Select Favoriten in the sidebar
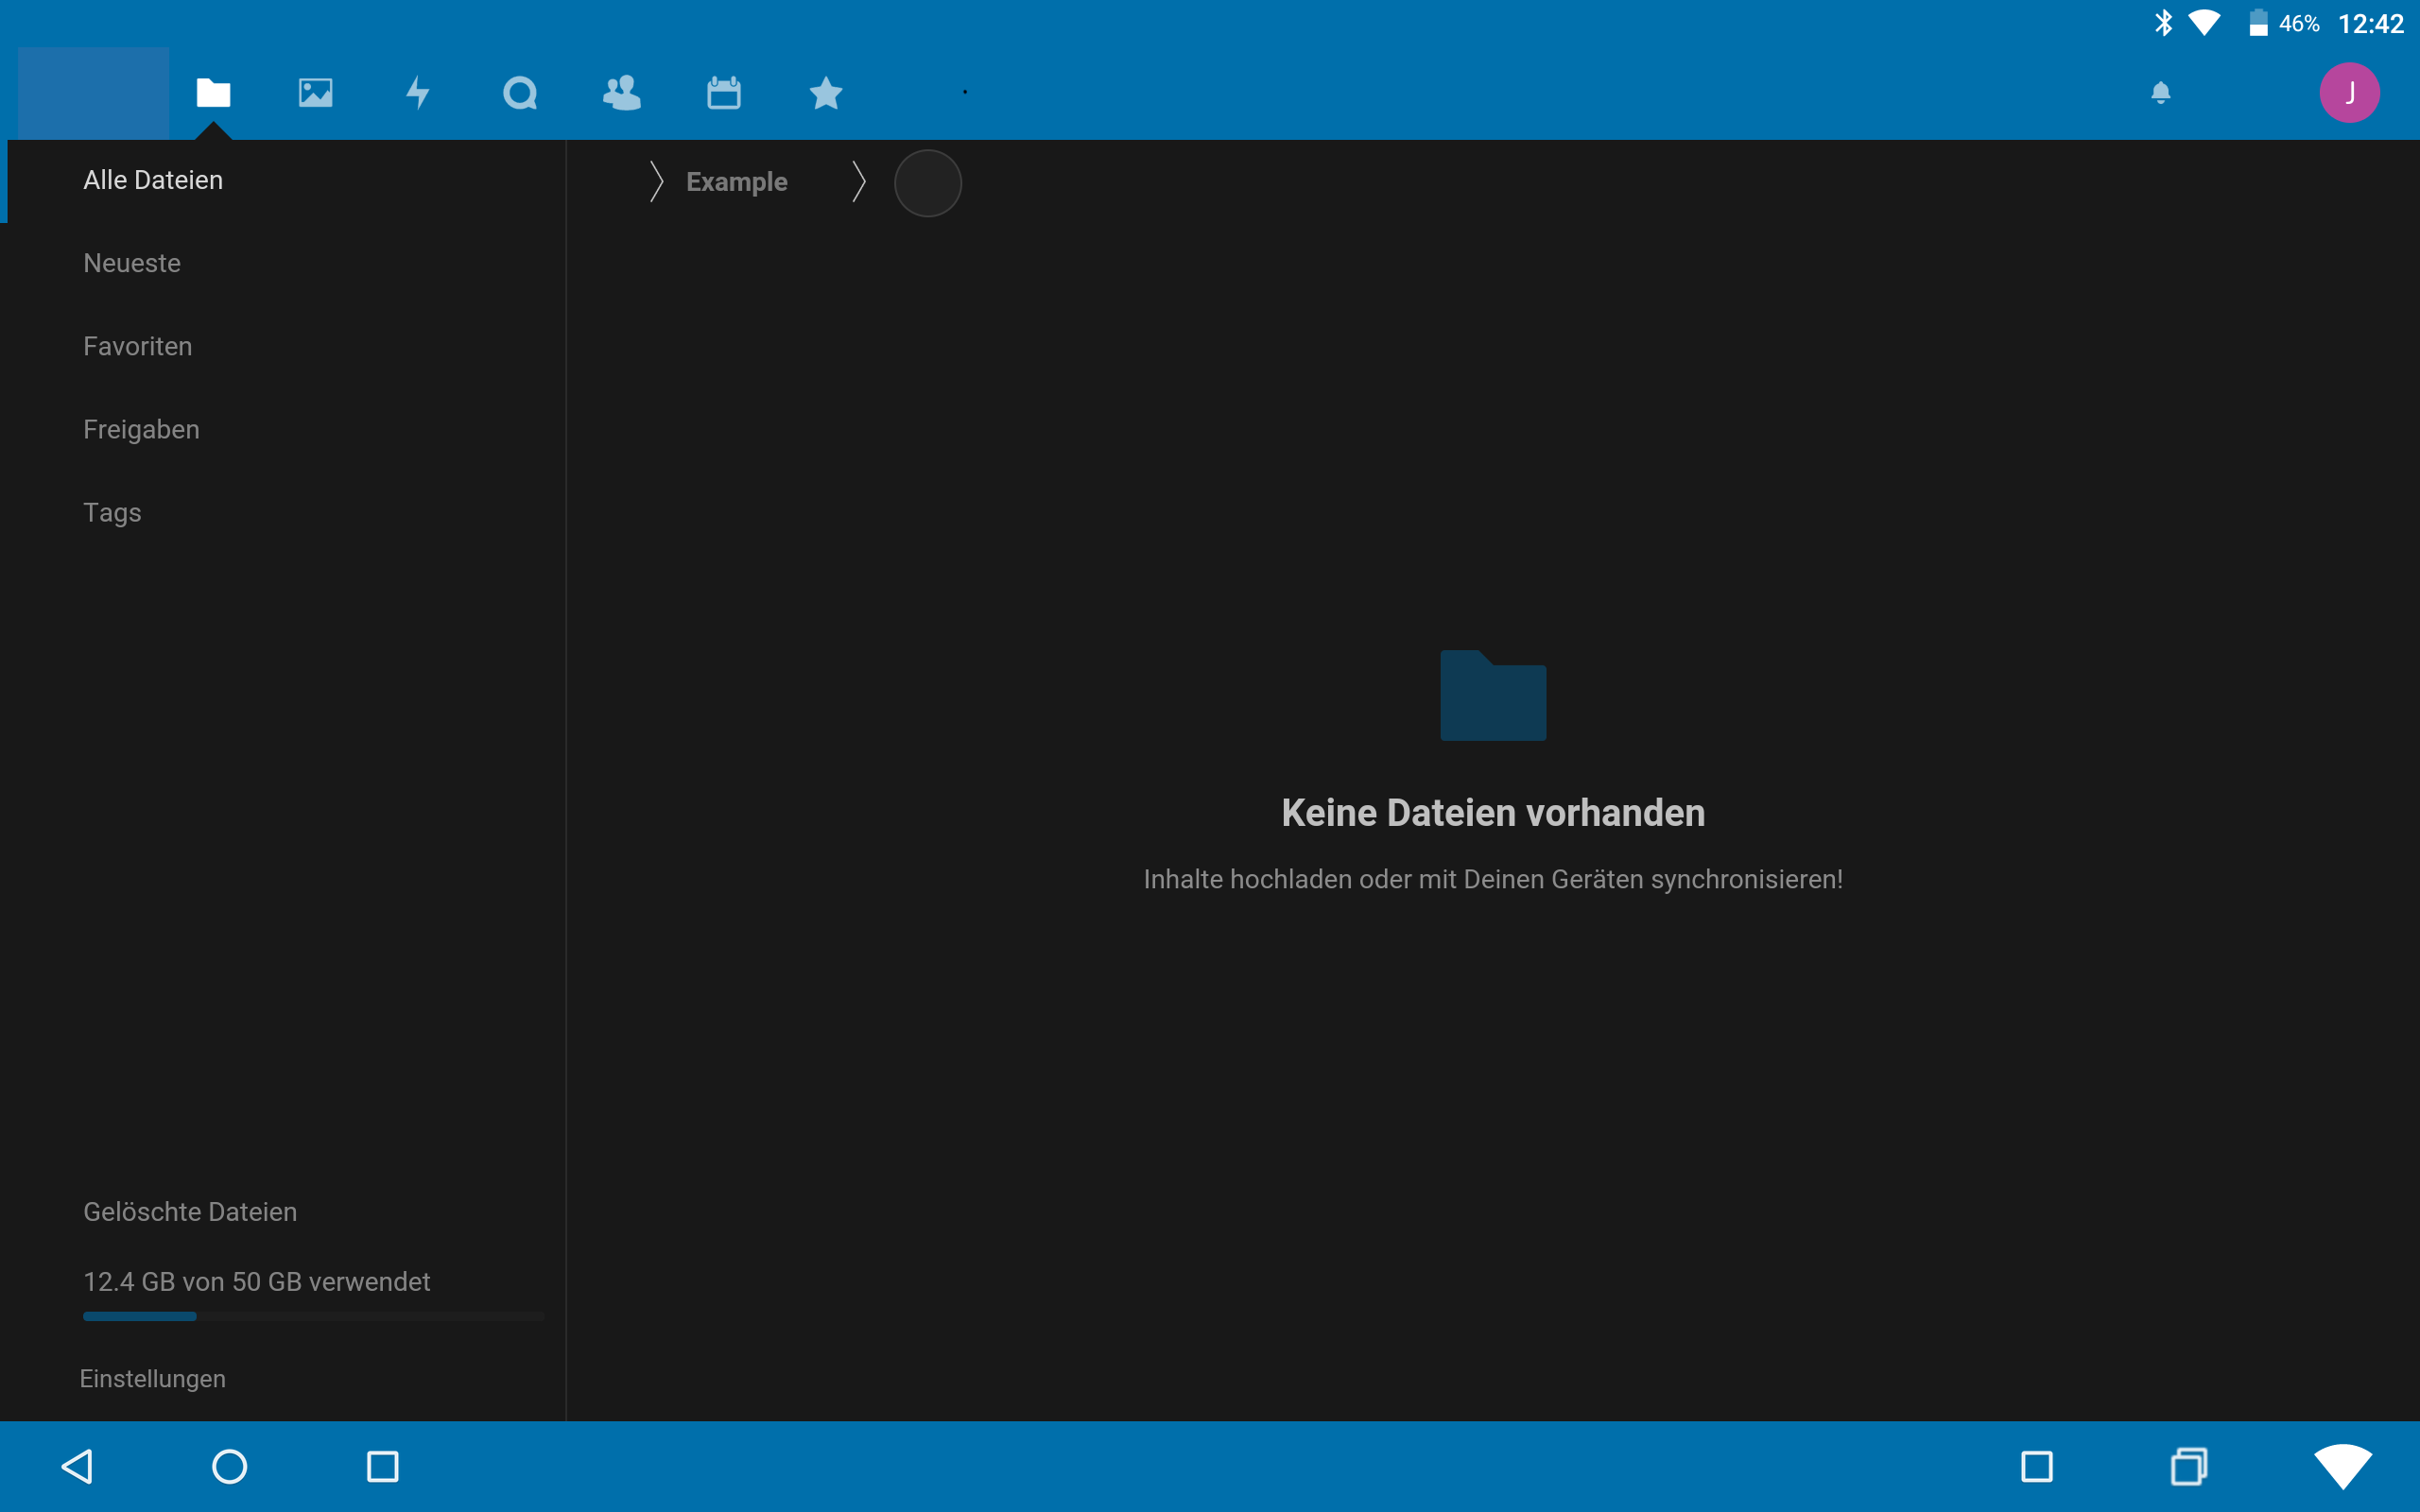The width and height of the screenshot is (2420, 1512). [x=137, y=346]
